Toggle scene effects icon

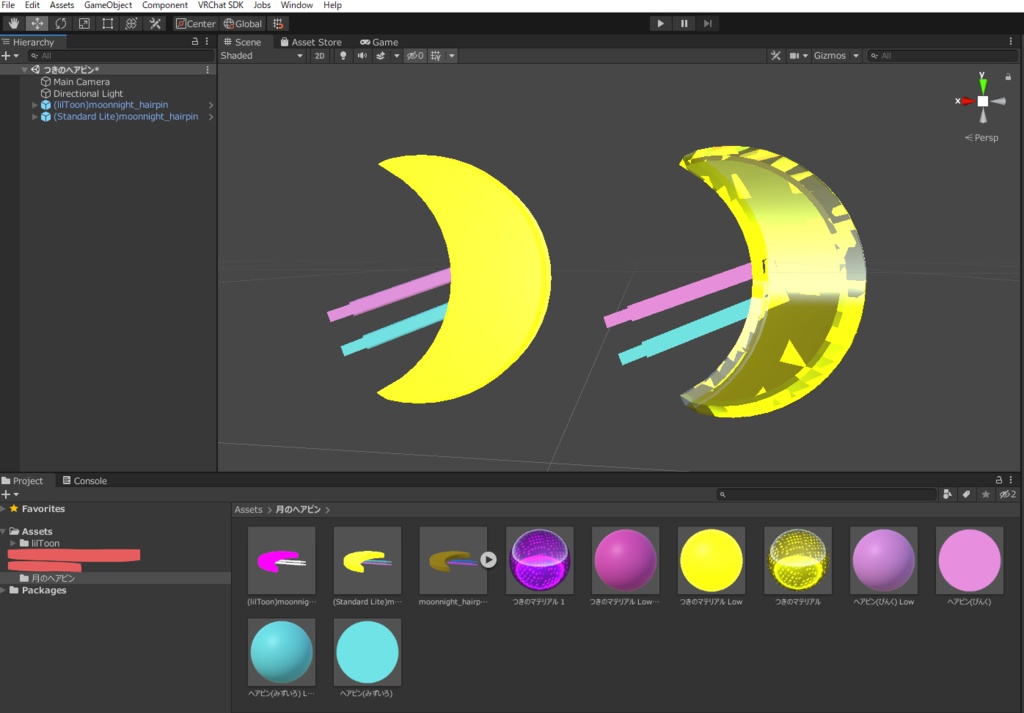pos(381,55)
